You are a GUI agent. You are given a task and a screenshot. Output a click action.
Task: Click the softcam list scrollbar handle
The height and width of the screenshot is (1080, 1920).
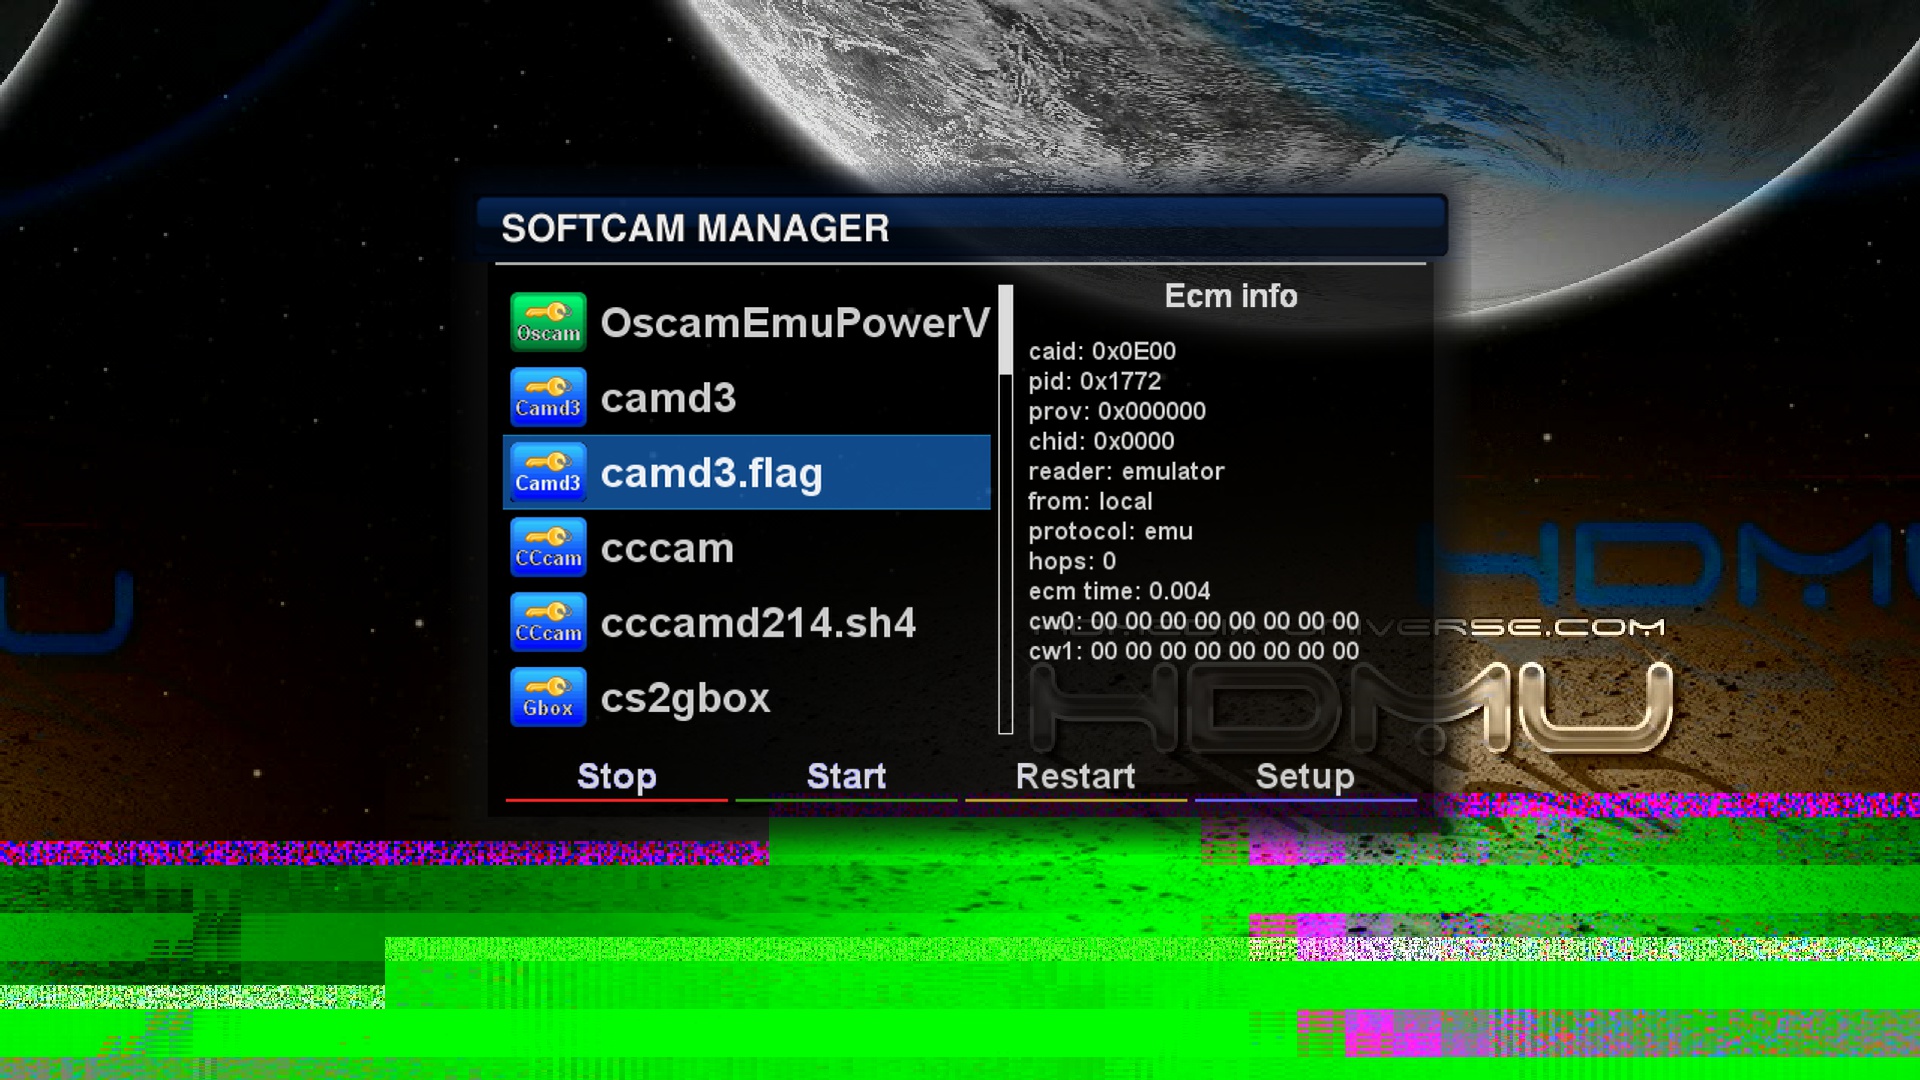coord(1006,330)
